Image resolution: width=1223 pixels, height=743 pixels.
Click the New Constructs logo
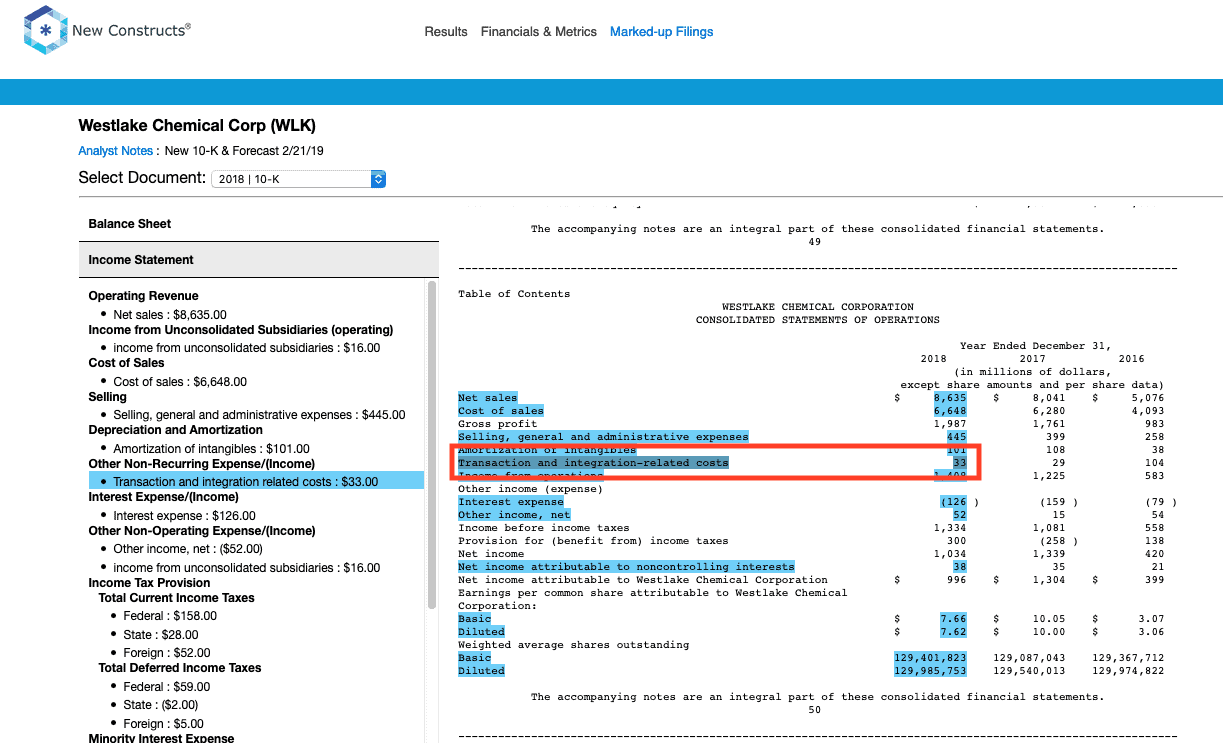point(106,31)
